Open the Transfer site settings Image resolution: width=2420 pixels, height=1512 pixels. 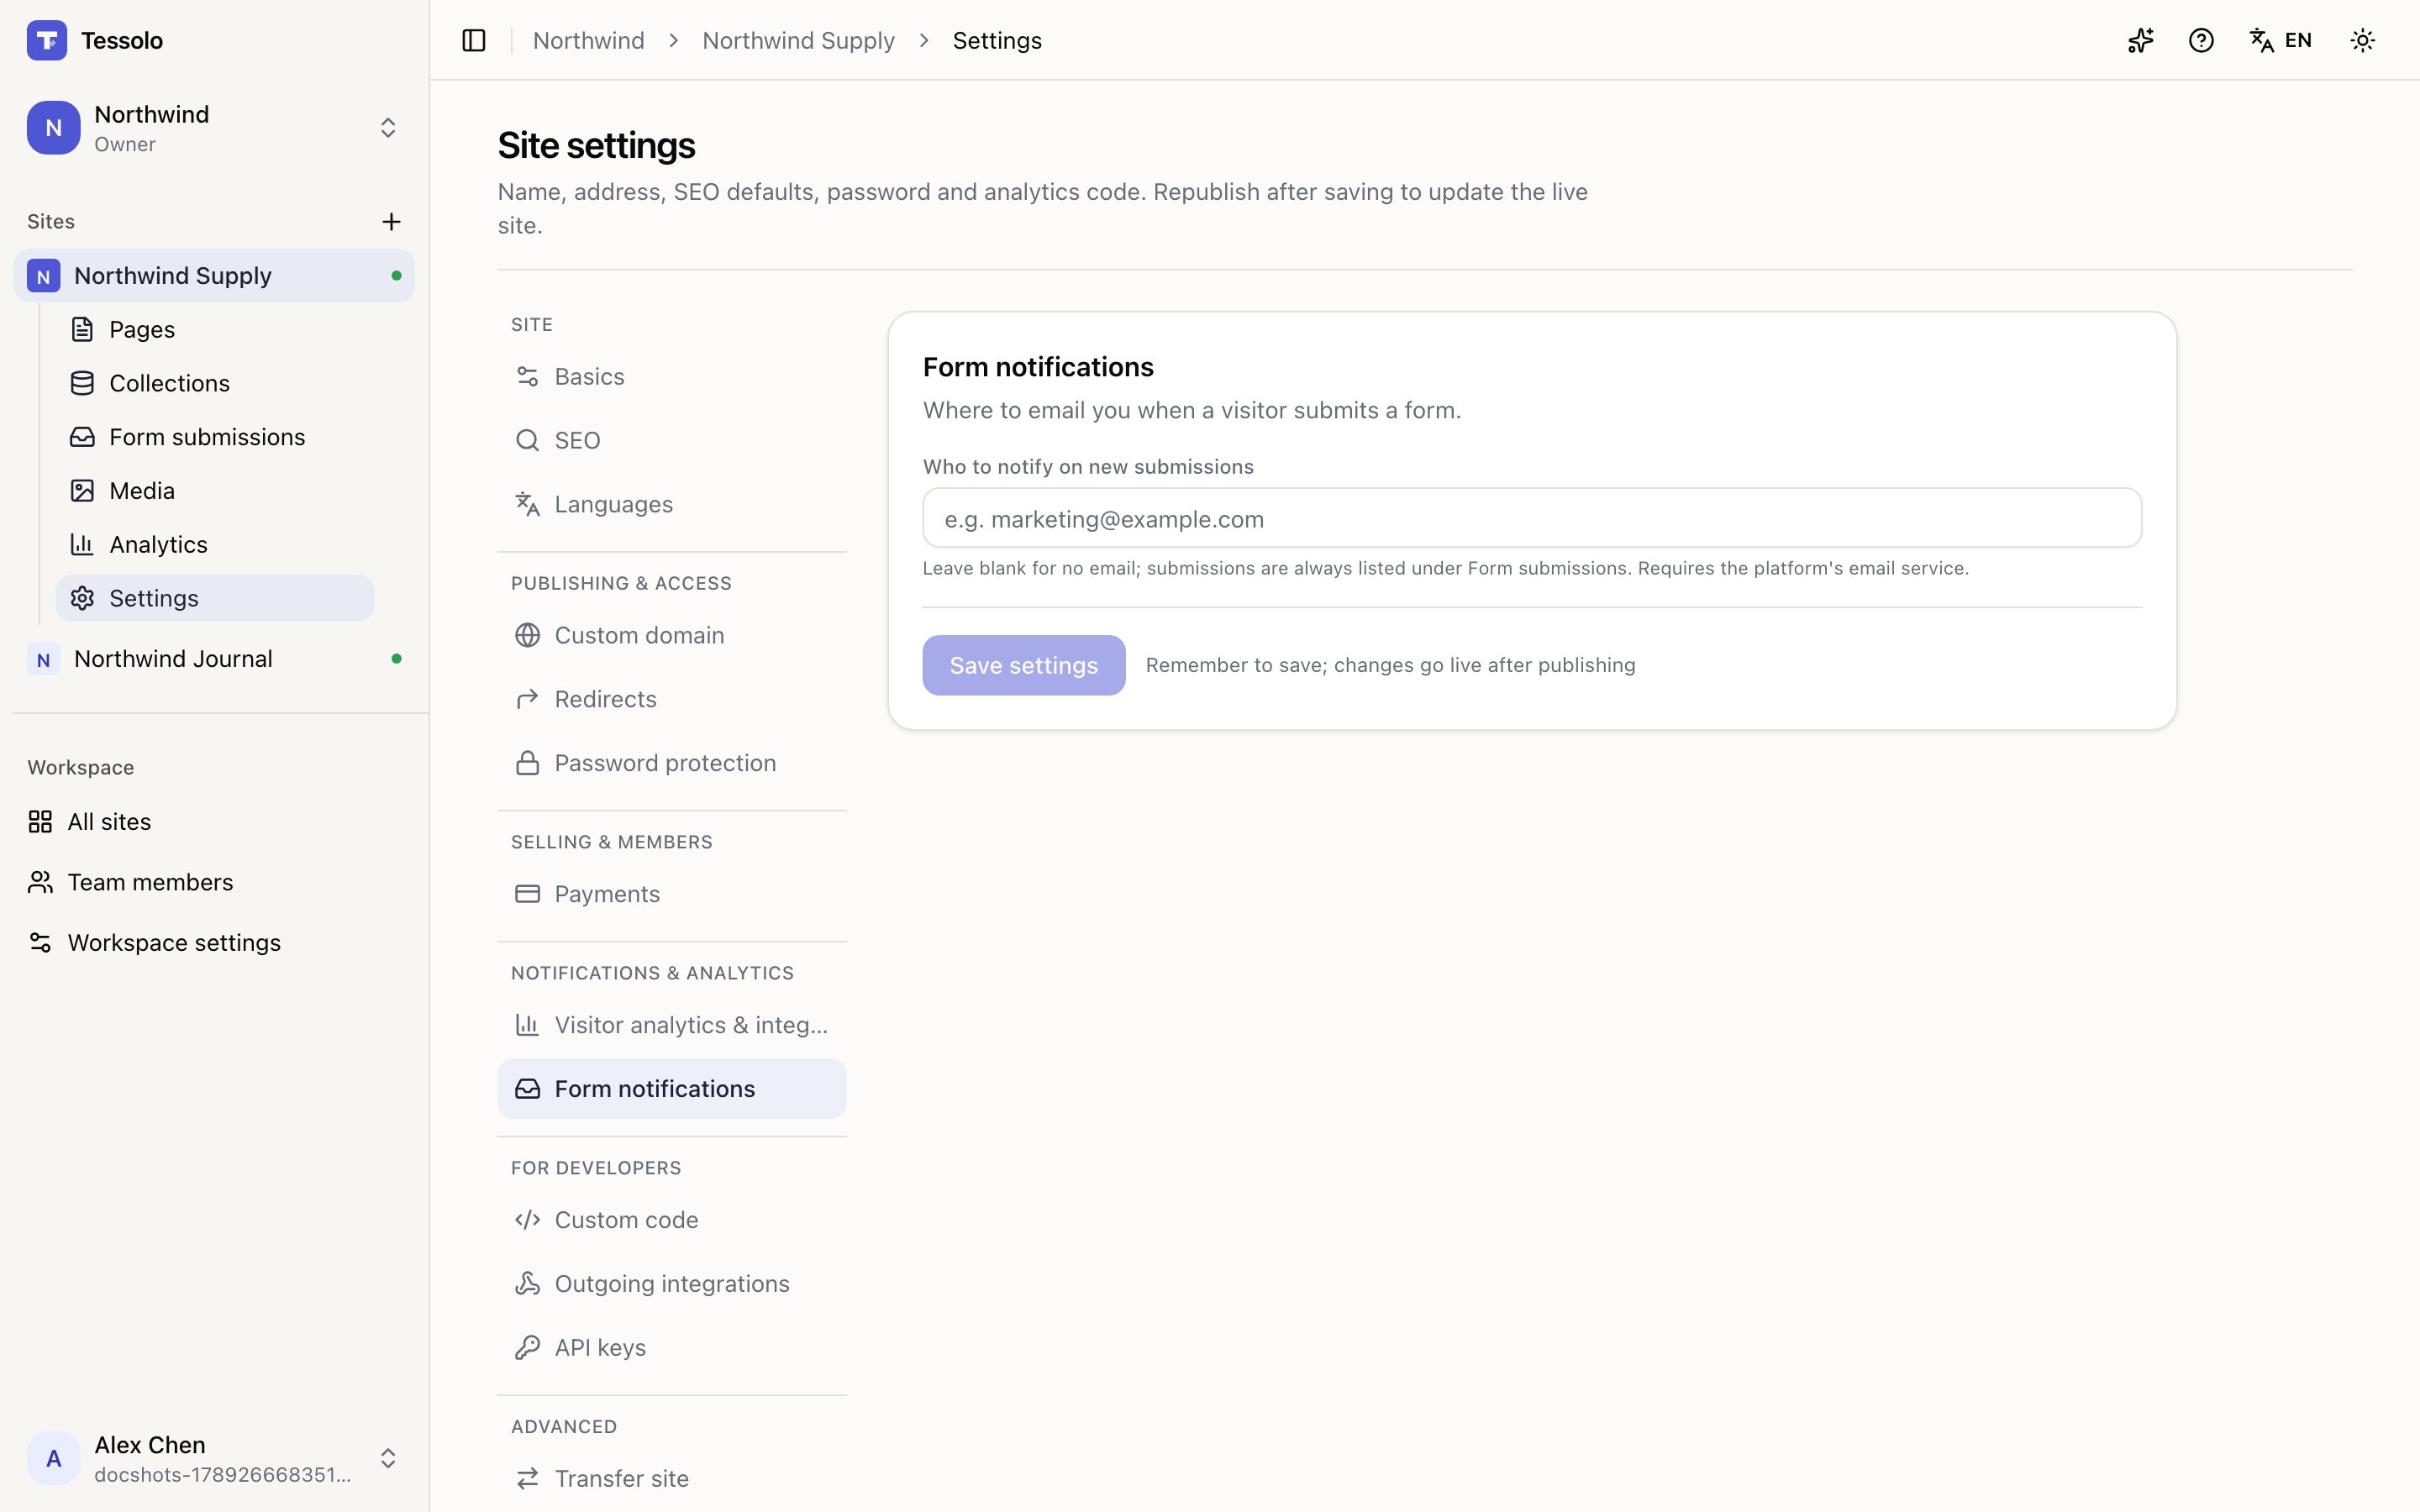click(x=672, y=1479)
